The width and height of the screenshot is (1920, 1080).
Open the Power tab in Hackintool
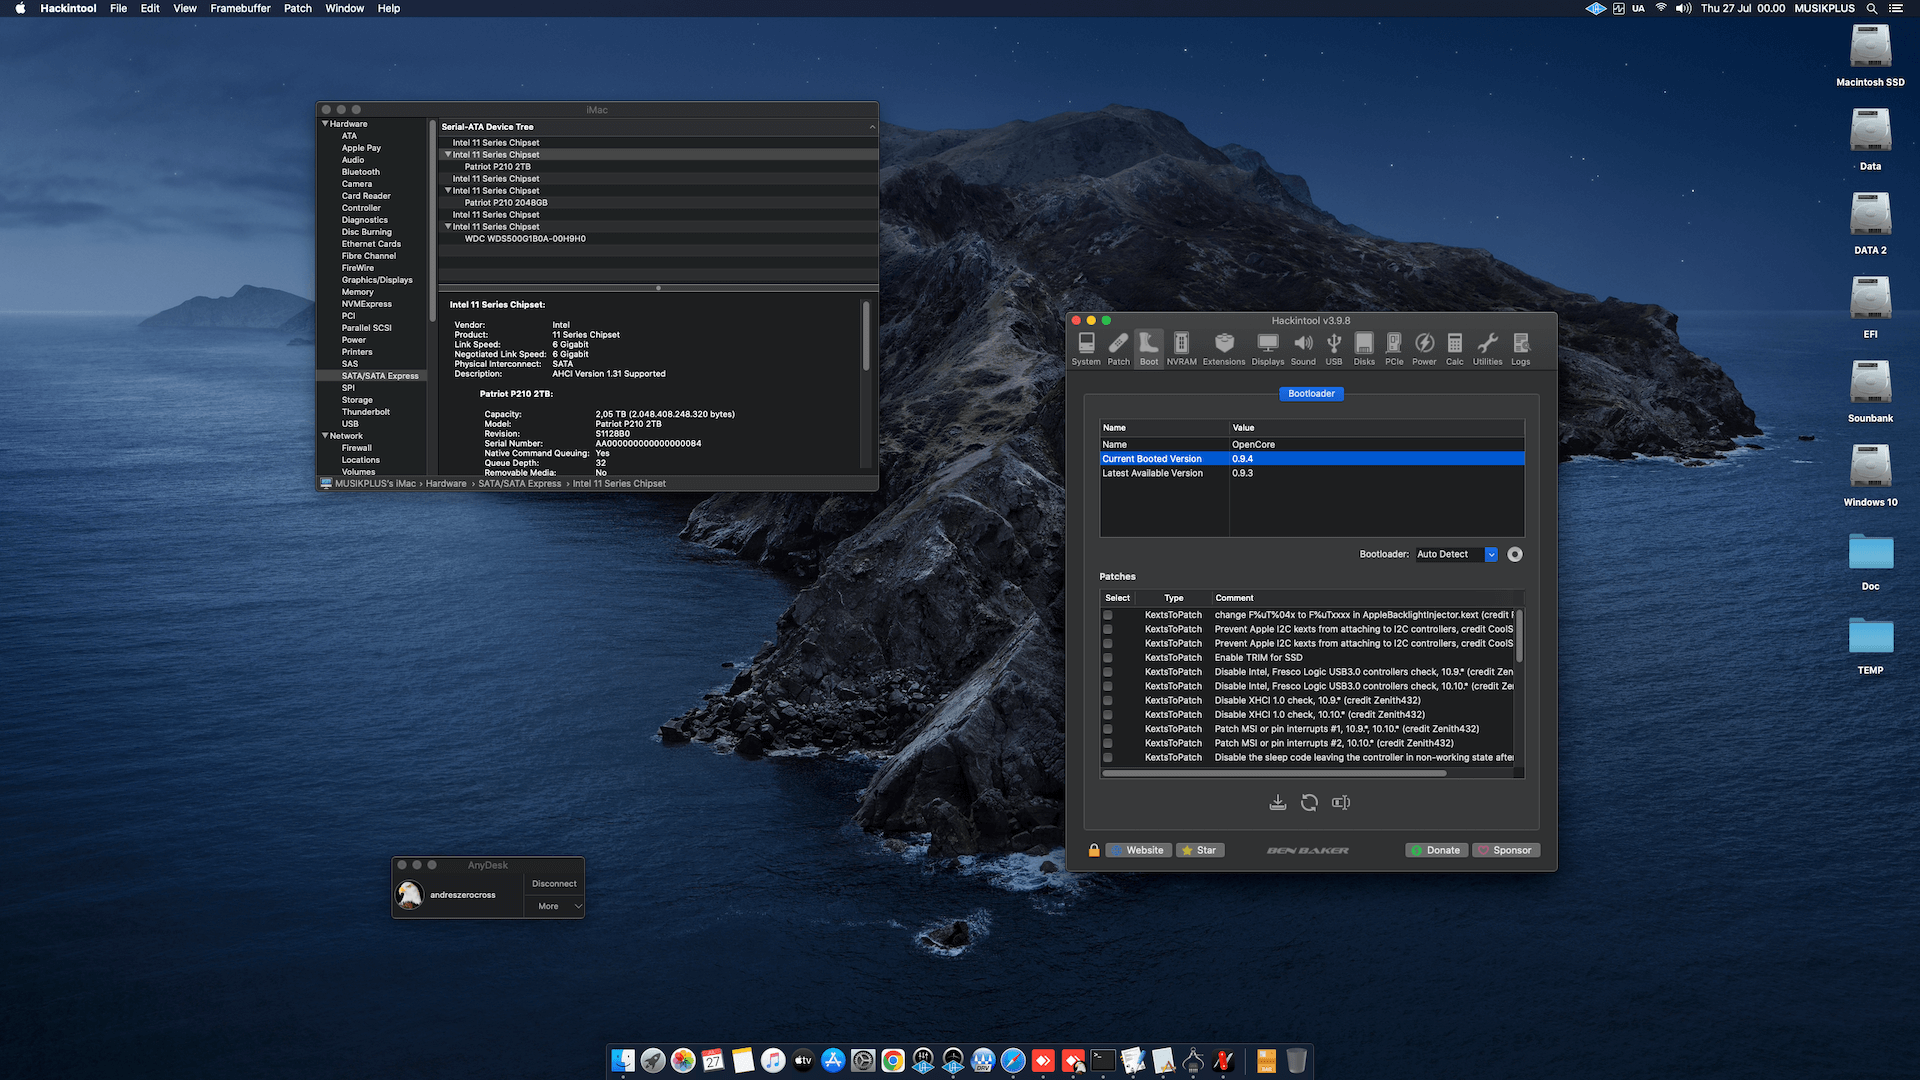pyautogui.click(x=1424, y=349)
